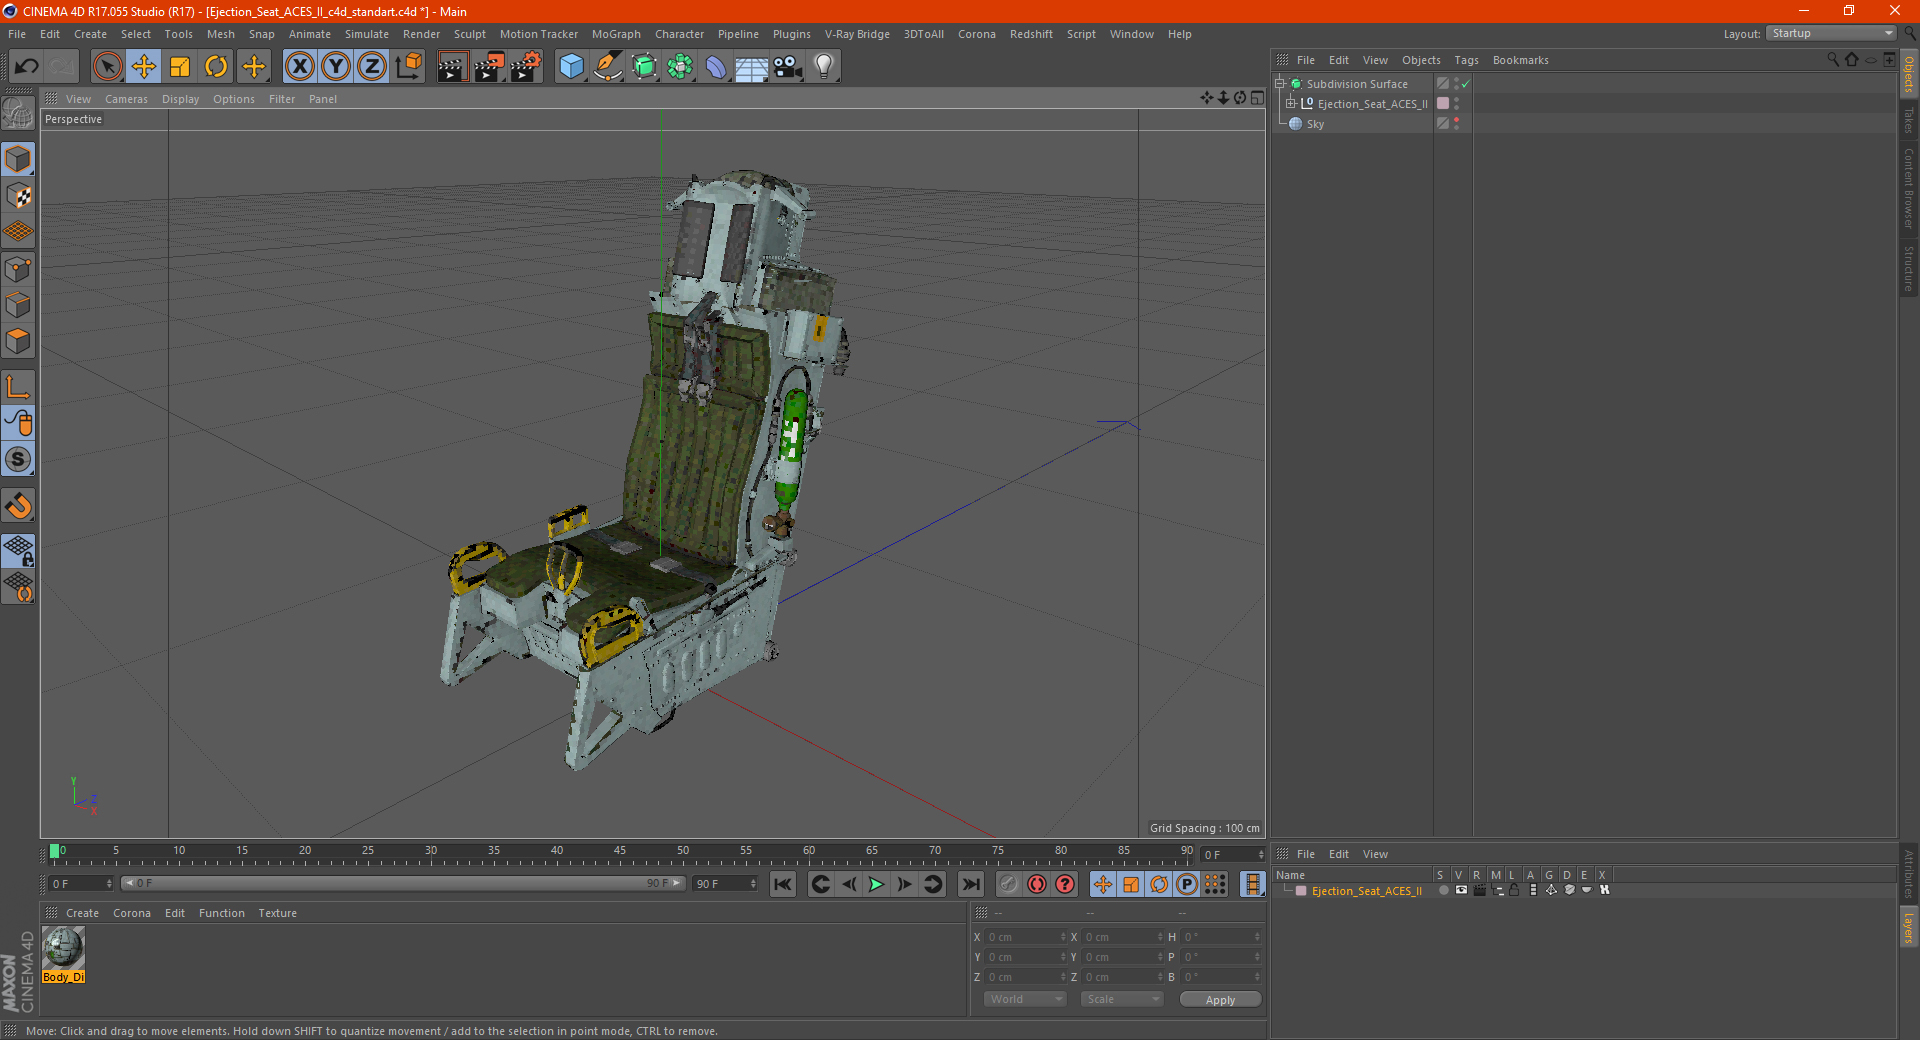Open the MoGraph menu
The image size is (1920, 1040).
coord(616,34)
